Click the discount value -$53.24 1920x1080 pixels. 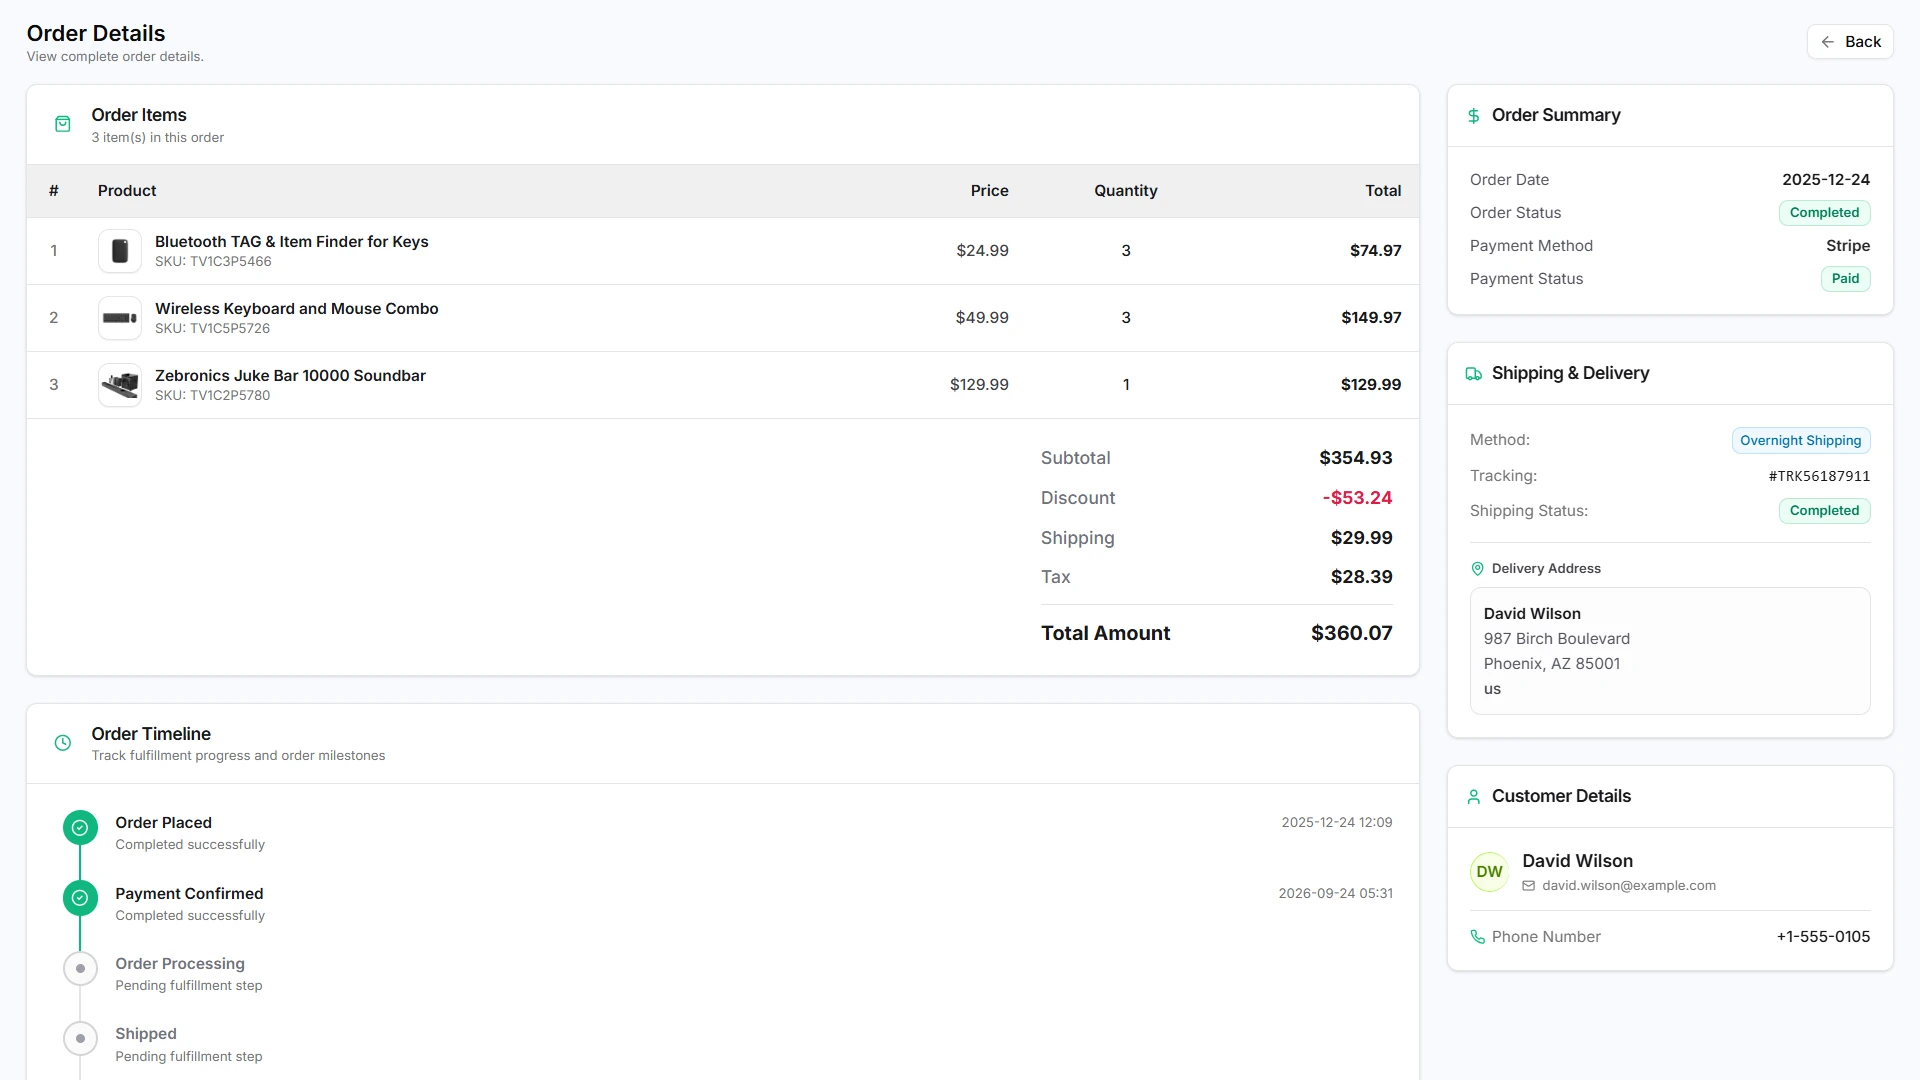pos(1357,498)
